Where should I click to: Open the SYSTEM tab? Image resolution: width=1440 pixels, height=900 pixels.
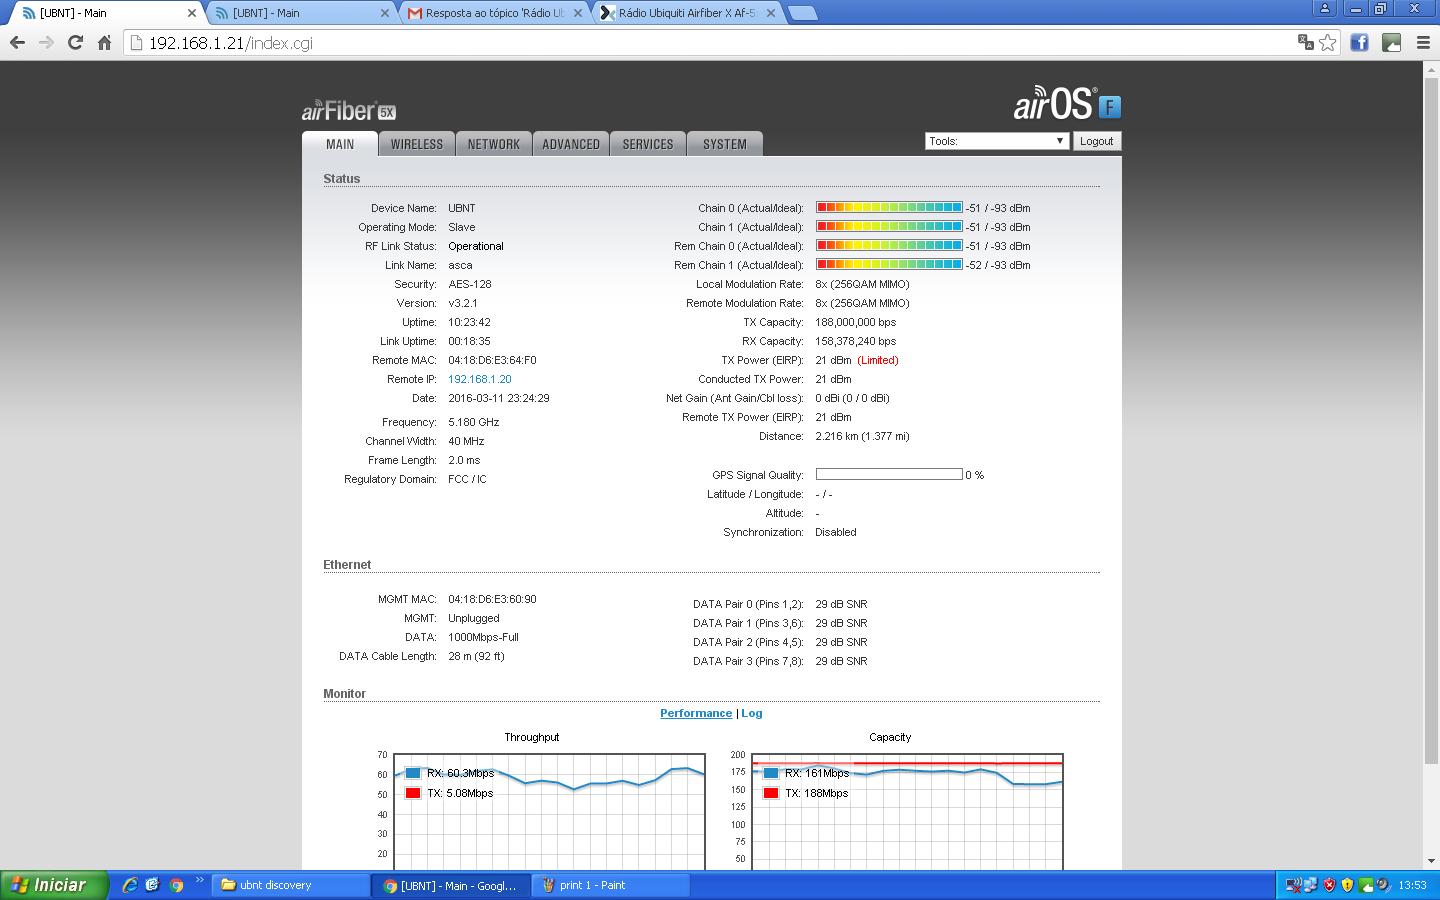point(725,144)
